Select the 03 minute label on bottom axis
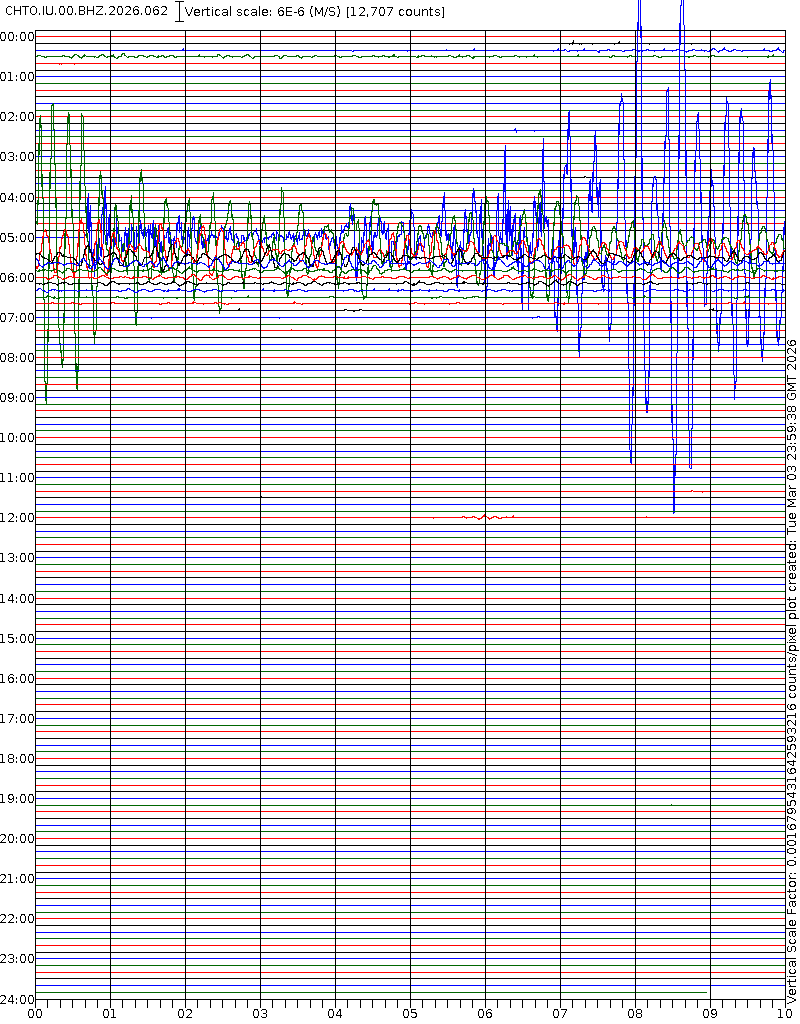 tap(260, 1014)
